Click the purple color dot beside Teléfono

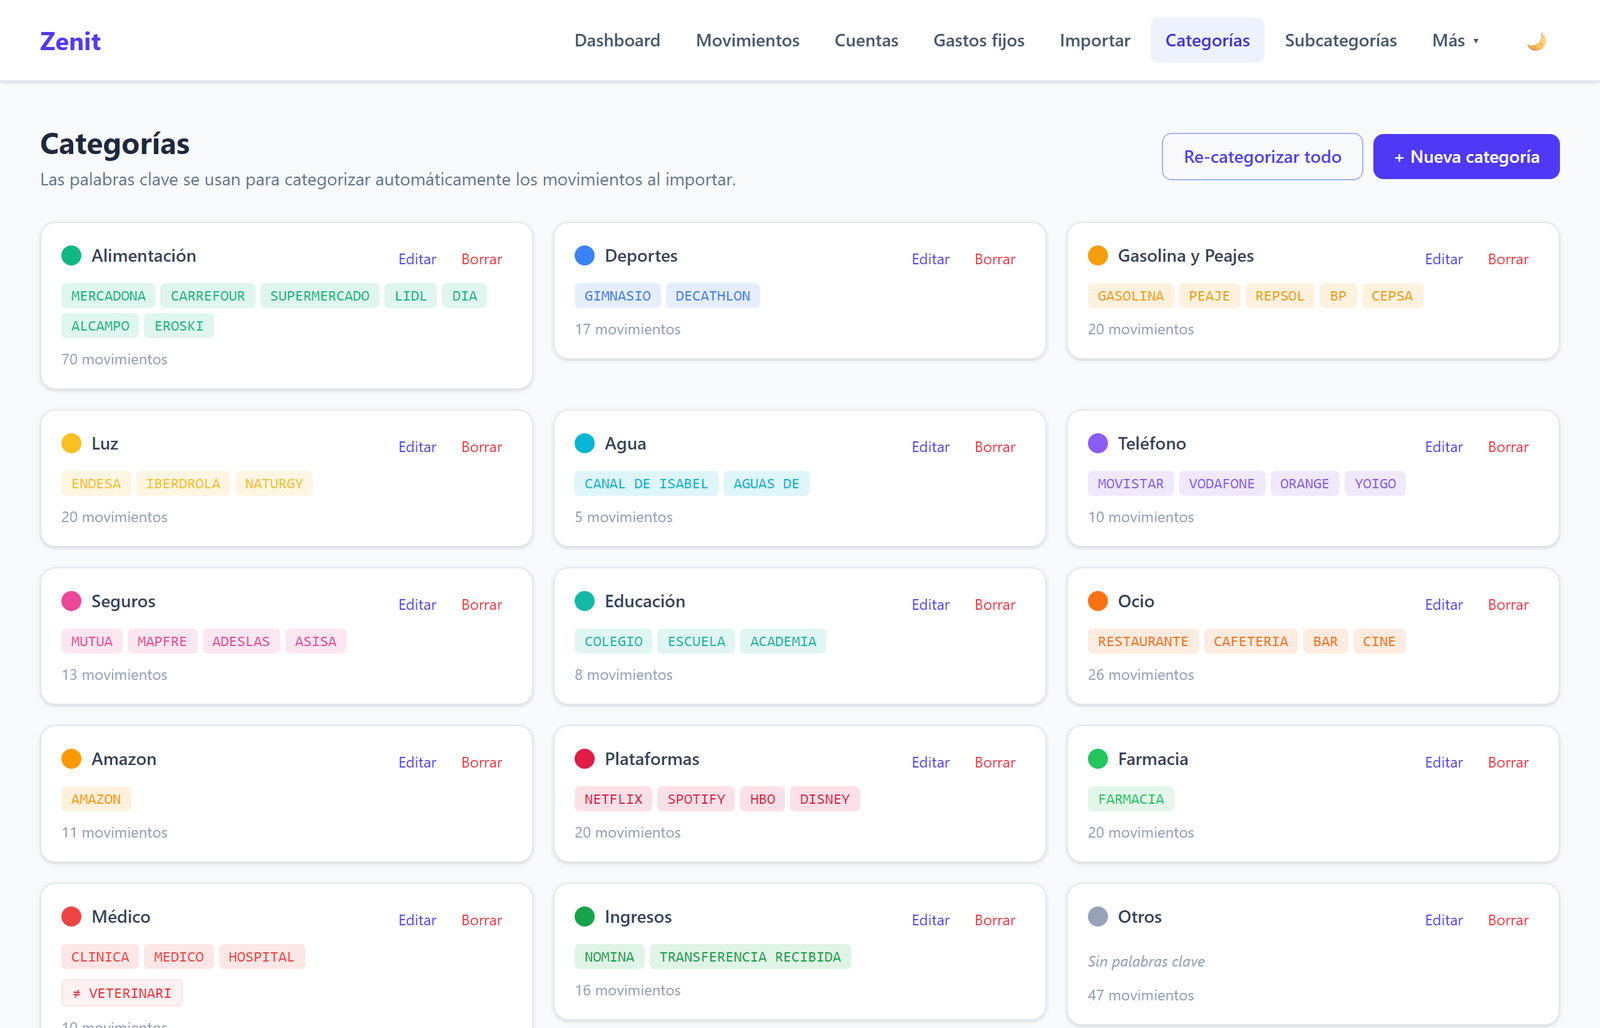pos(1098,443)
